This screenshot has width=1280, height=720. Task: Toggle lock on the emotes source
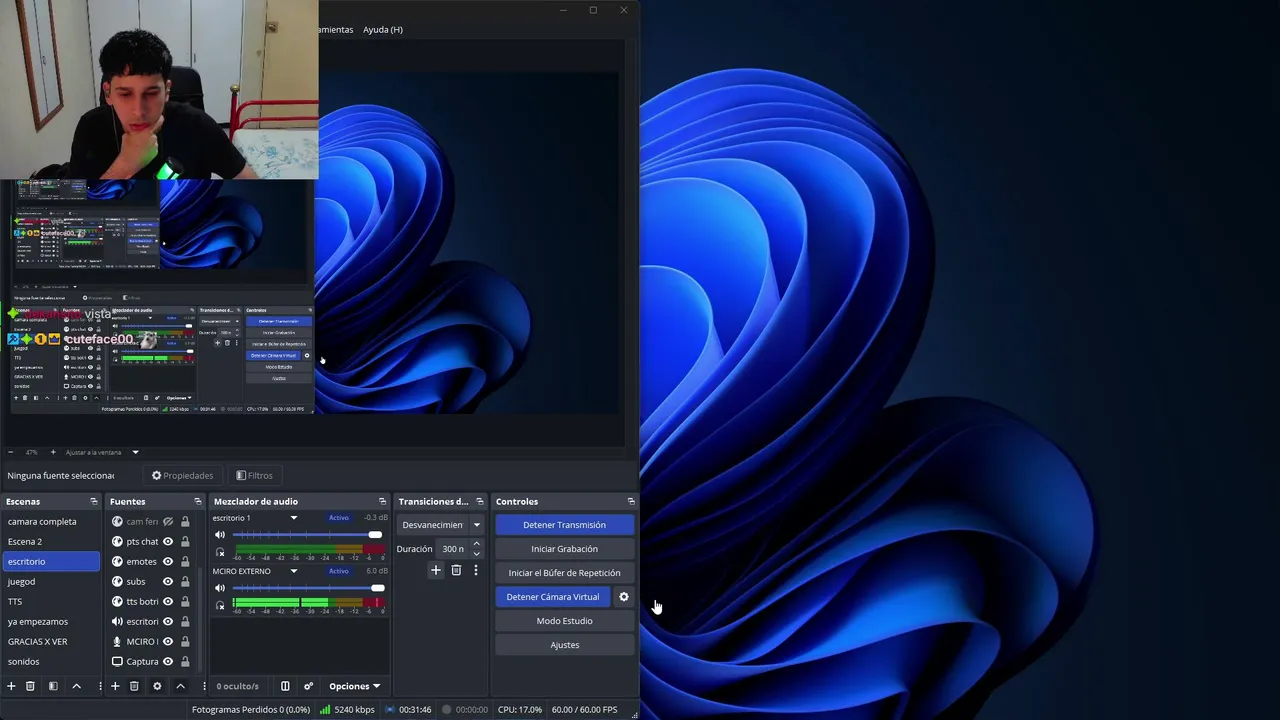185,561
